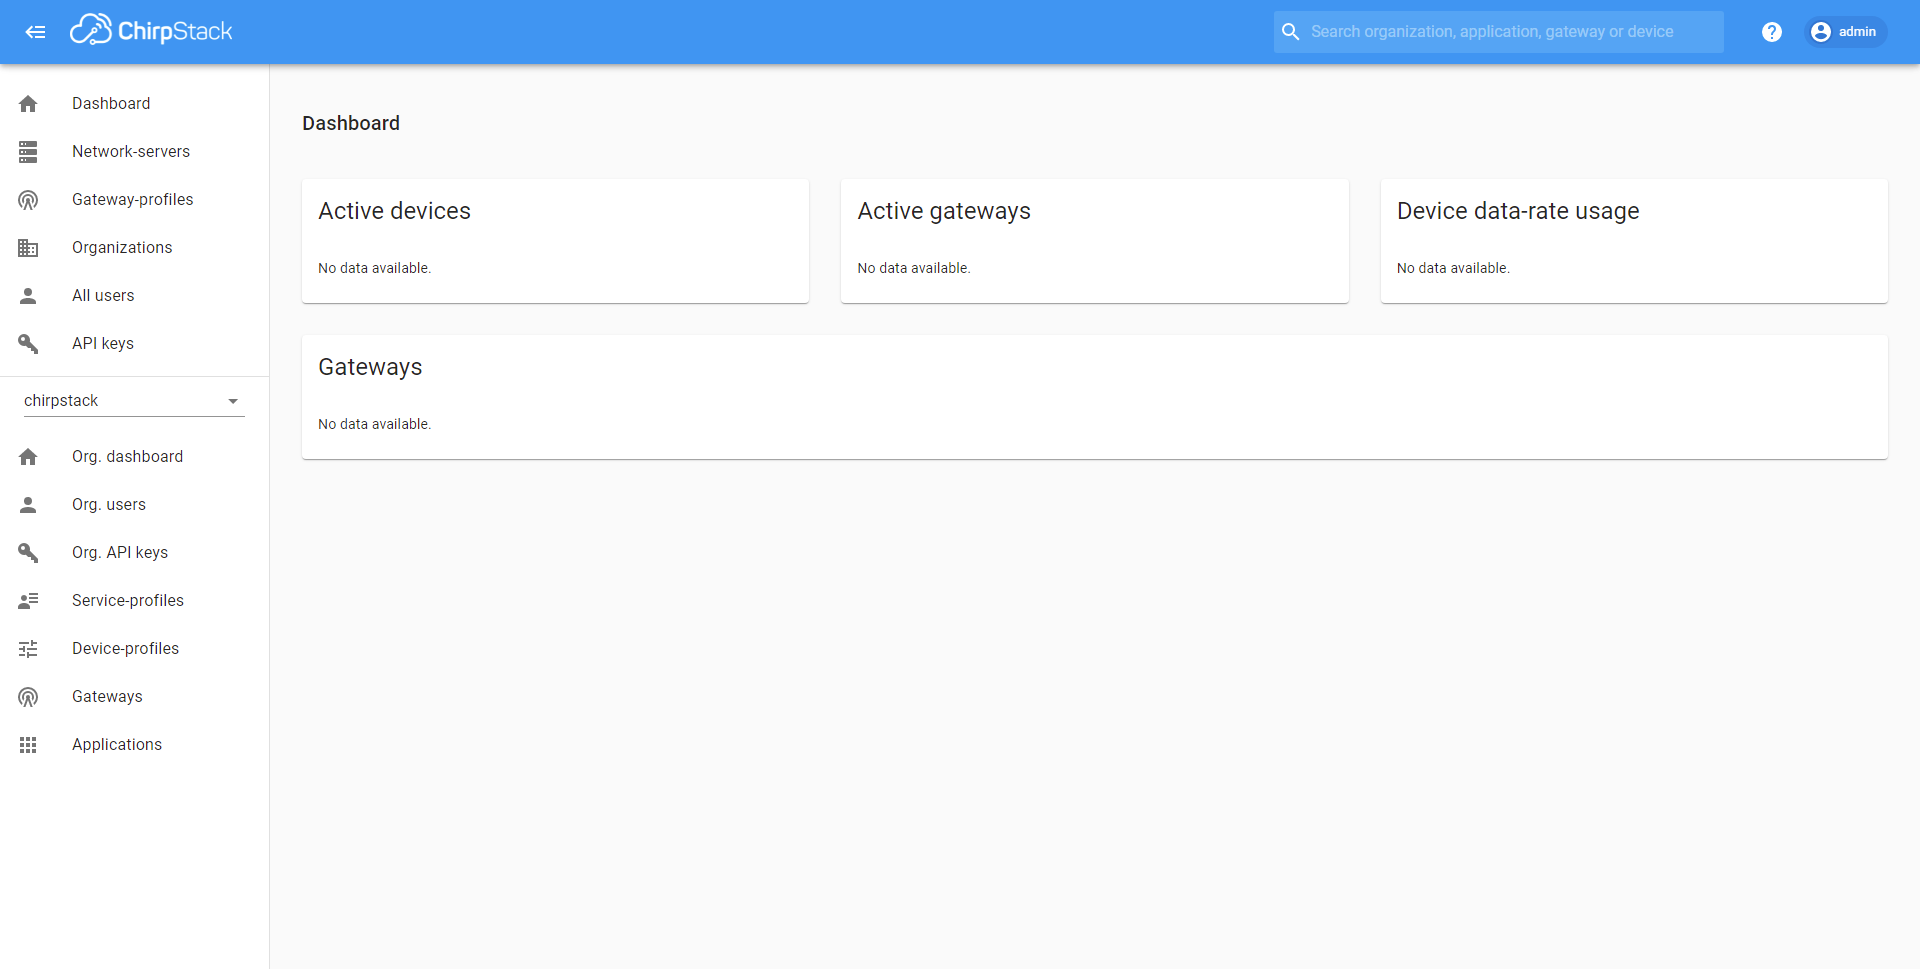This screenshot has width=1920, height=969.
Task: Click the API keys key icon
Action: pyautogui.click(x=28, y=344)
